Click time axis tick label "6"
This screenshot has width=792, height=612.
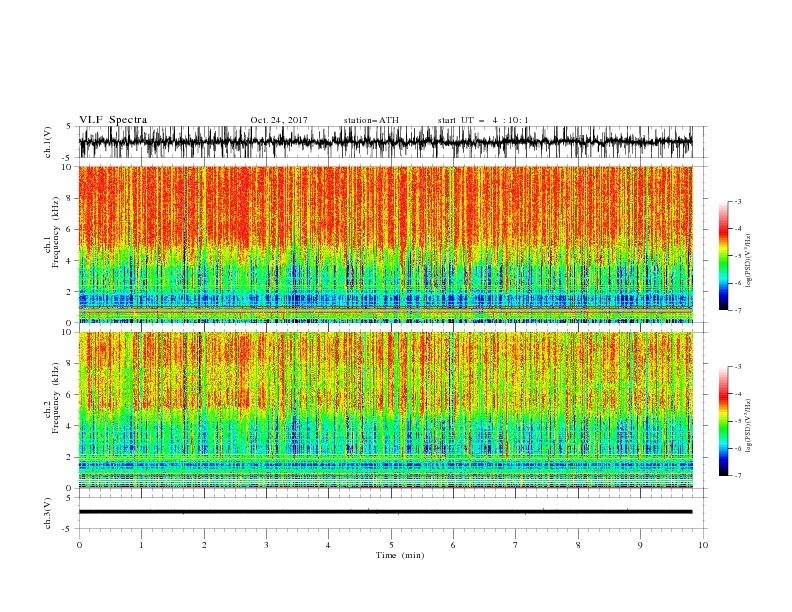pyautogui.click(x=453, y=545)
